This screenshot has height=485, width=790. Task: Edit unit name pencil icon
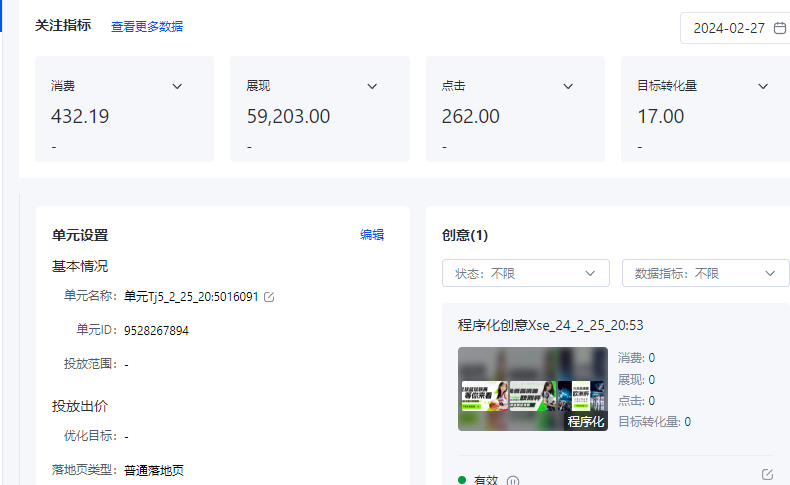(269, 297)
